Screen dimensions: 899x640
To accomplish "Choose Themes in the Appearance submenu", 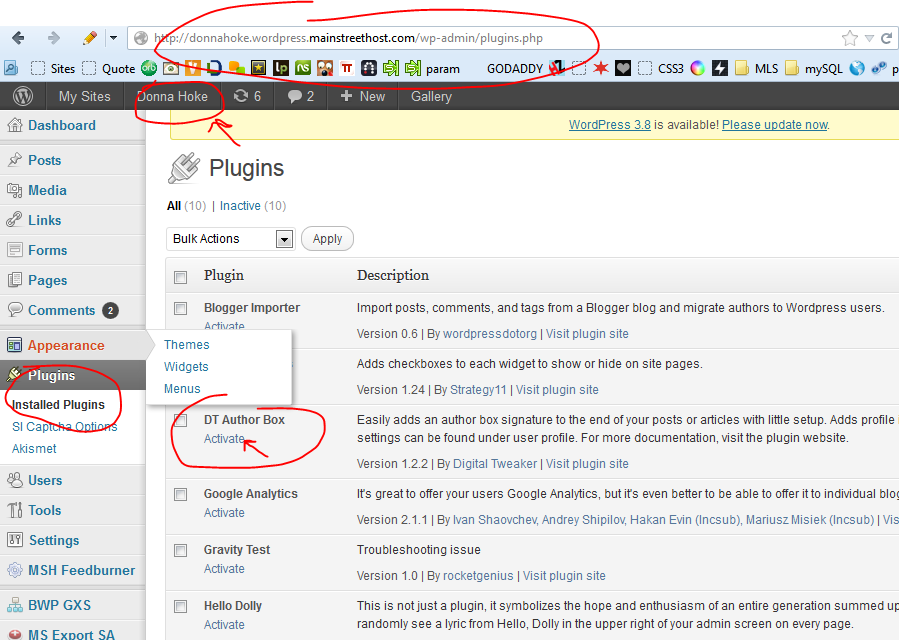I will pos(187,345).
